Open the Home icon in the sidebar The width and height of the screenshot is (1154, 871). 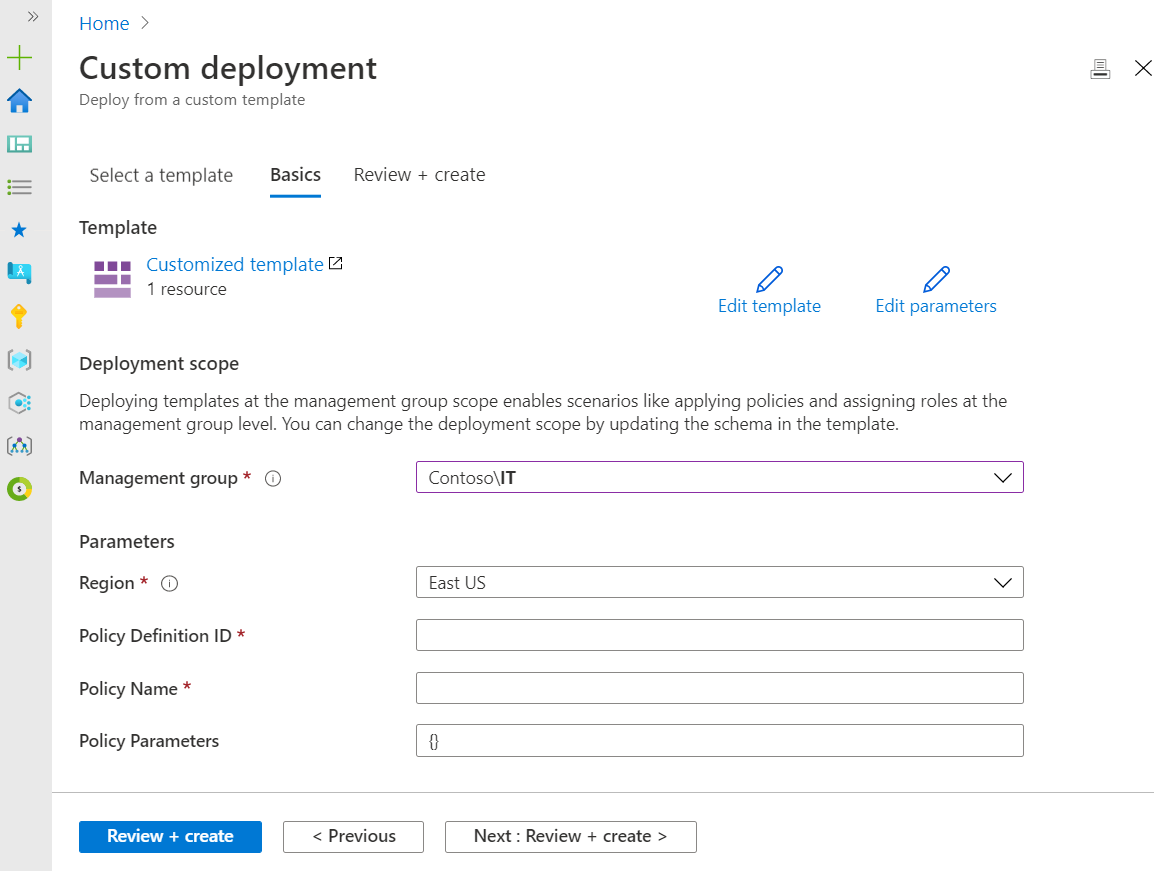coord(19,101)
